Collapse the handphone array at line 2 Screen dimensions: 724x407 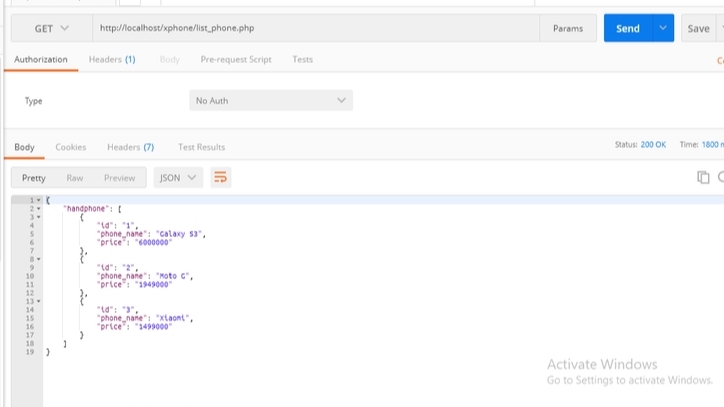(39, 209)
